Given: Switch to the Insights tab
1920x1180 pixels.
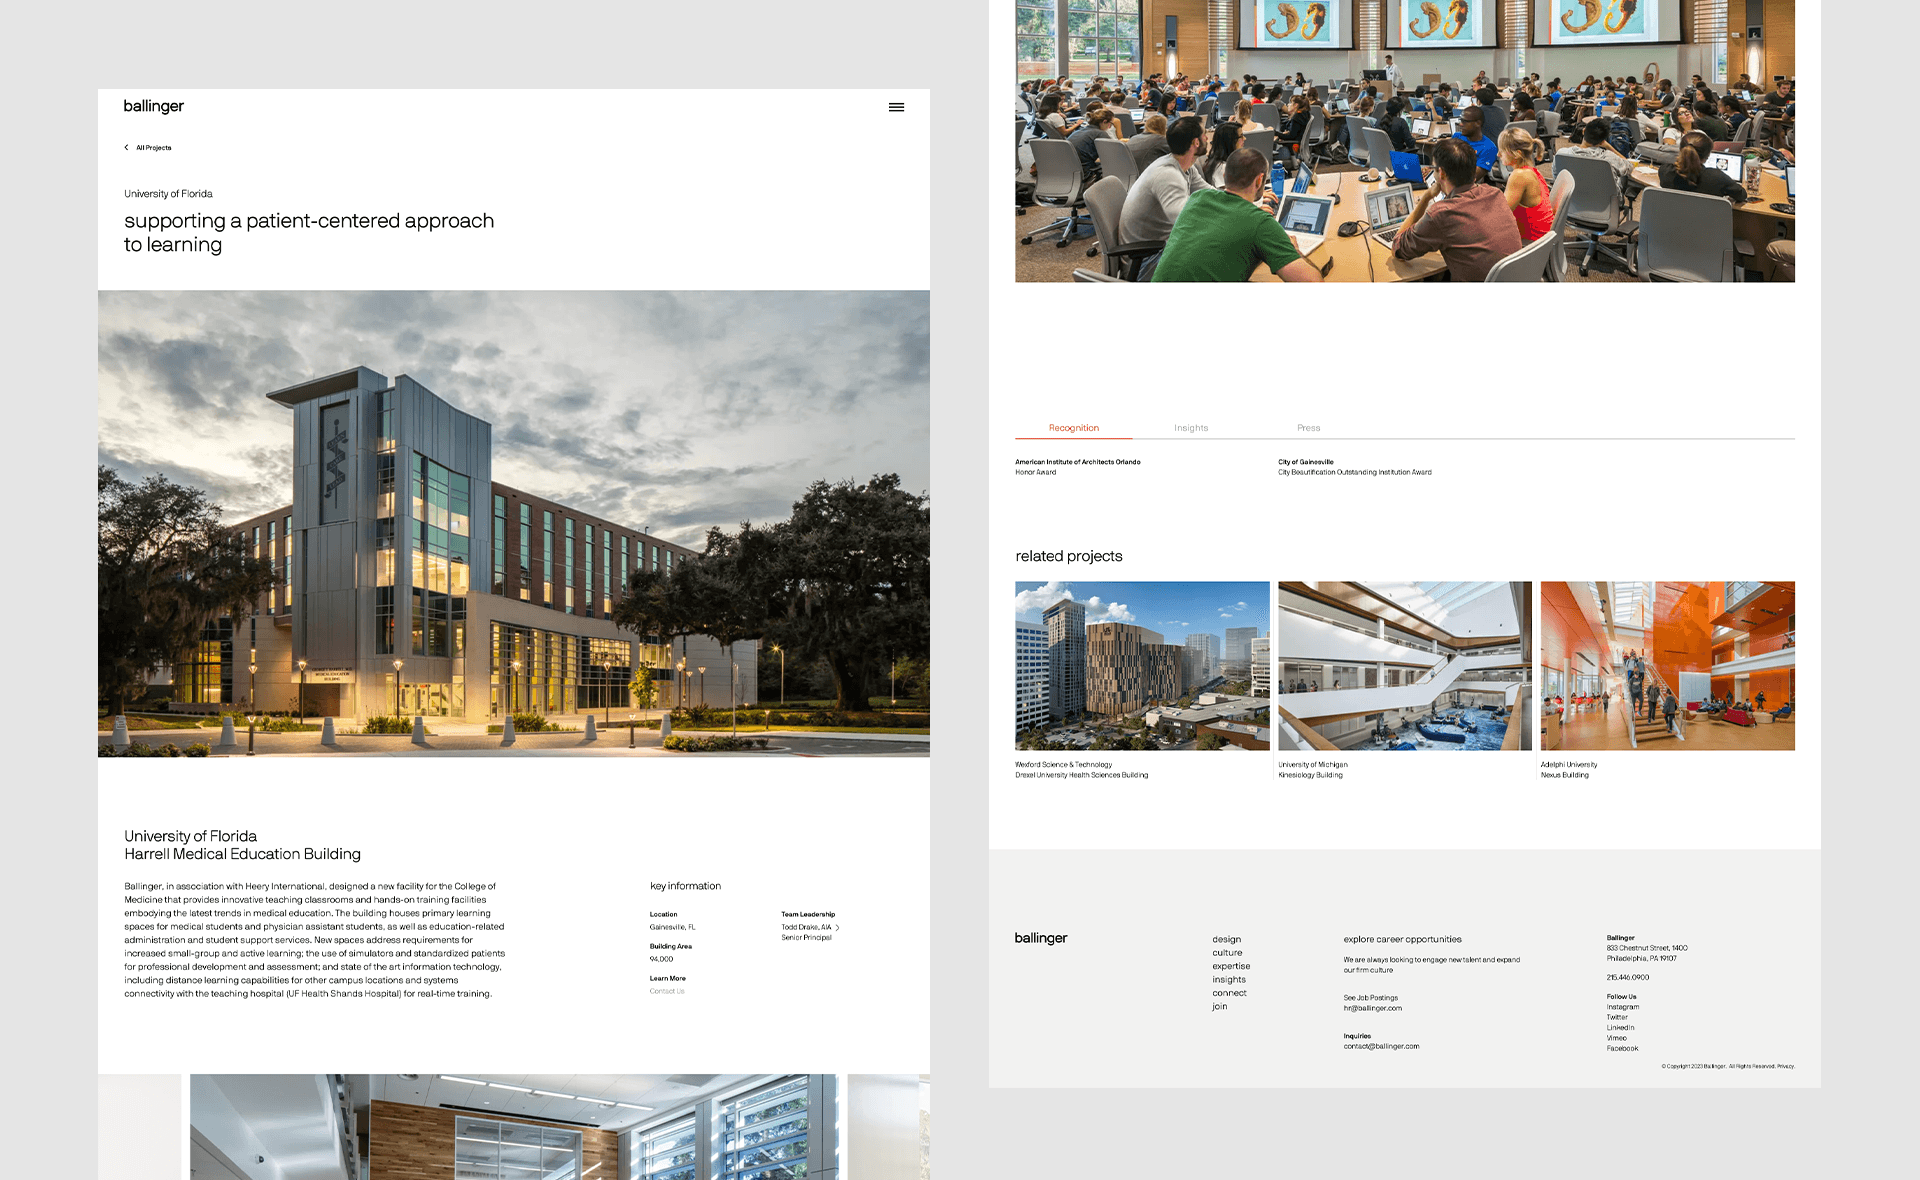Looking at the screenshot, I should click(1191, 428).
